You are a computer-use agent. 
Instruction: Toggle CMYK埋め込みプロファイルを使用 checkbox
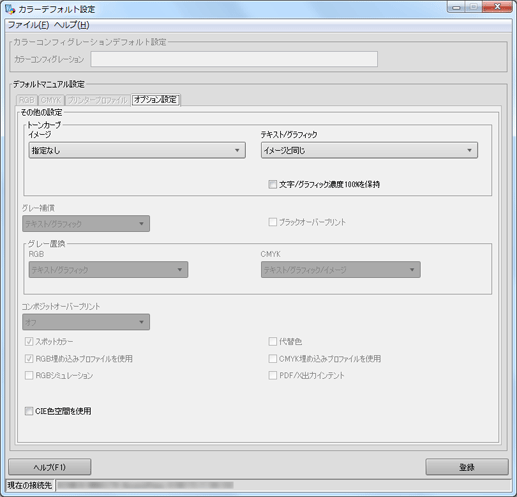pos(272,359)
